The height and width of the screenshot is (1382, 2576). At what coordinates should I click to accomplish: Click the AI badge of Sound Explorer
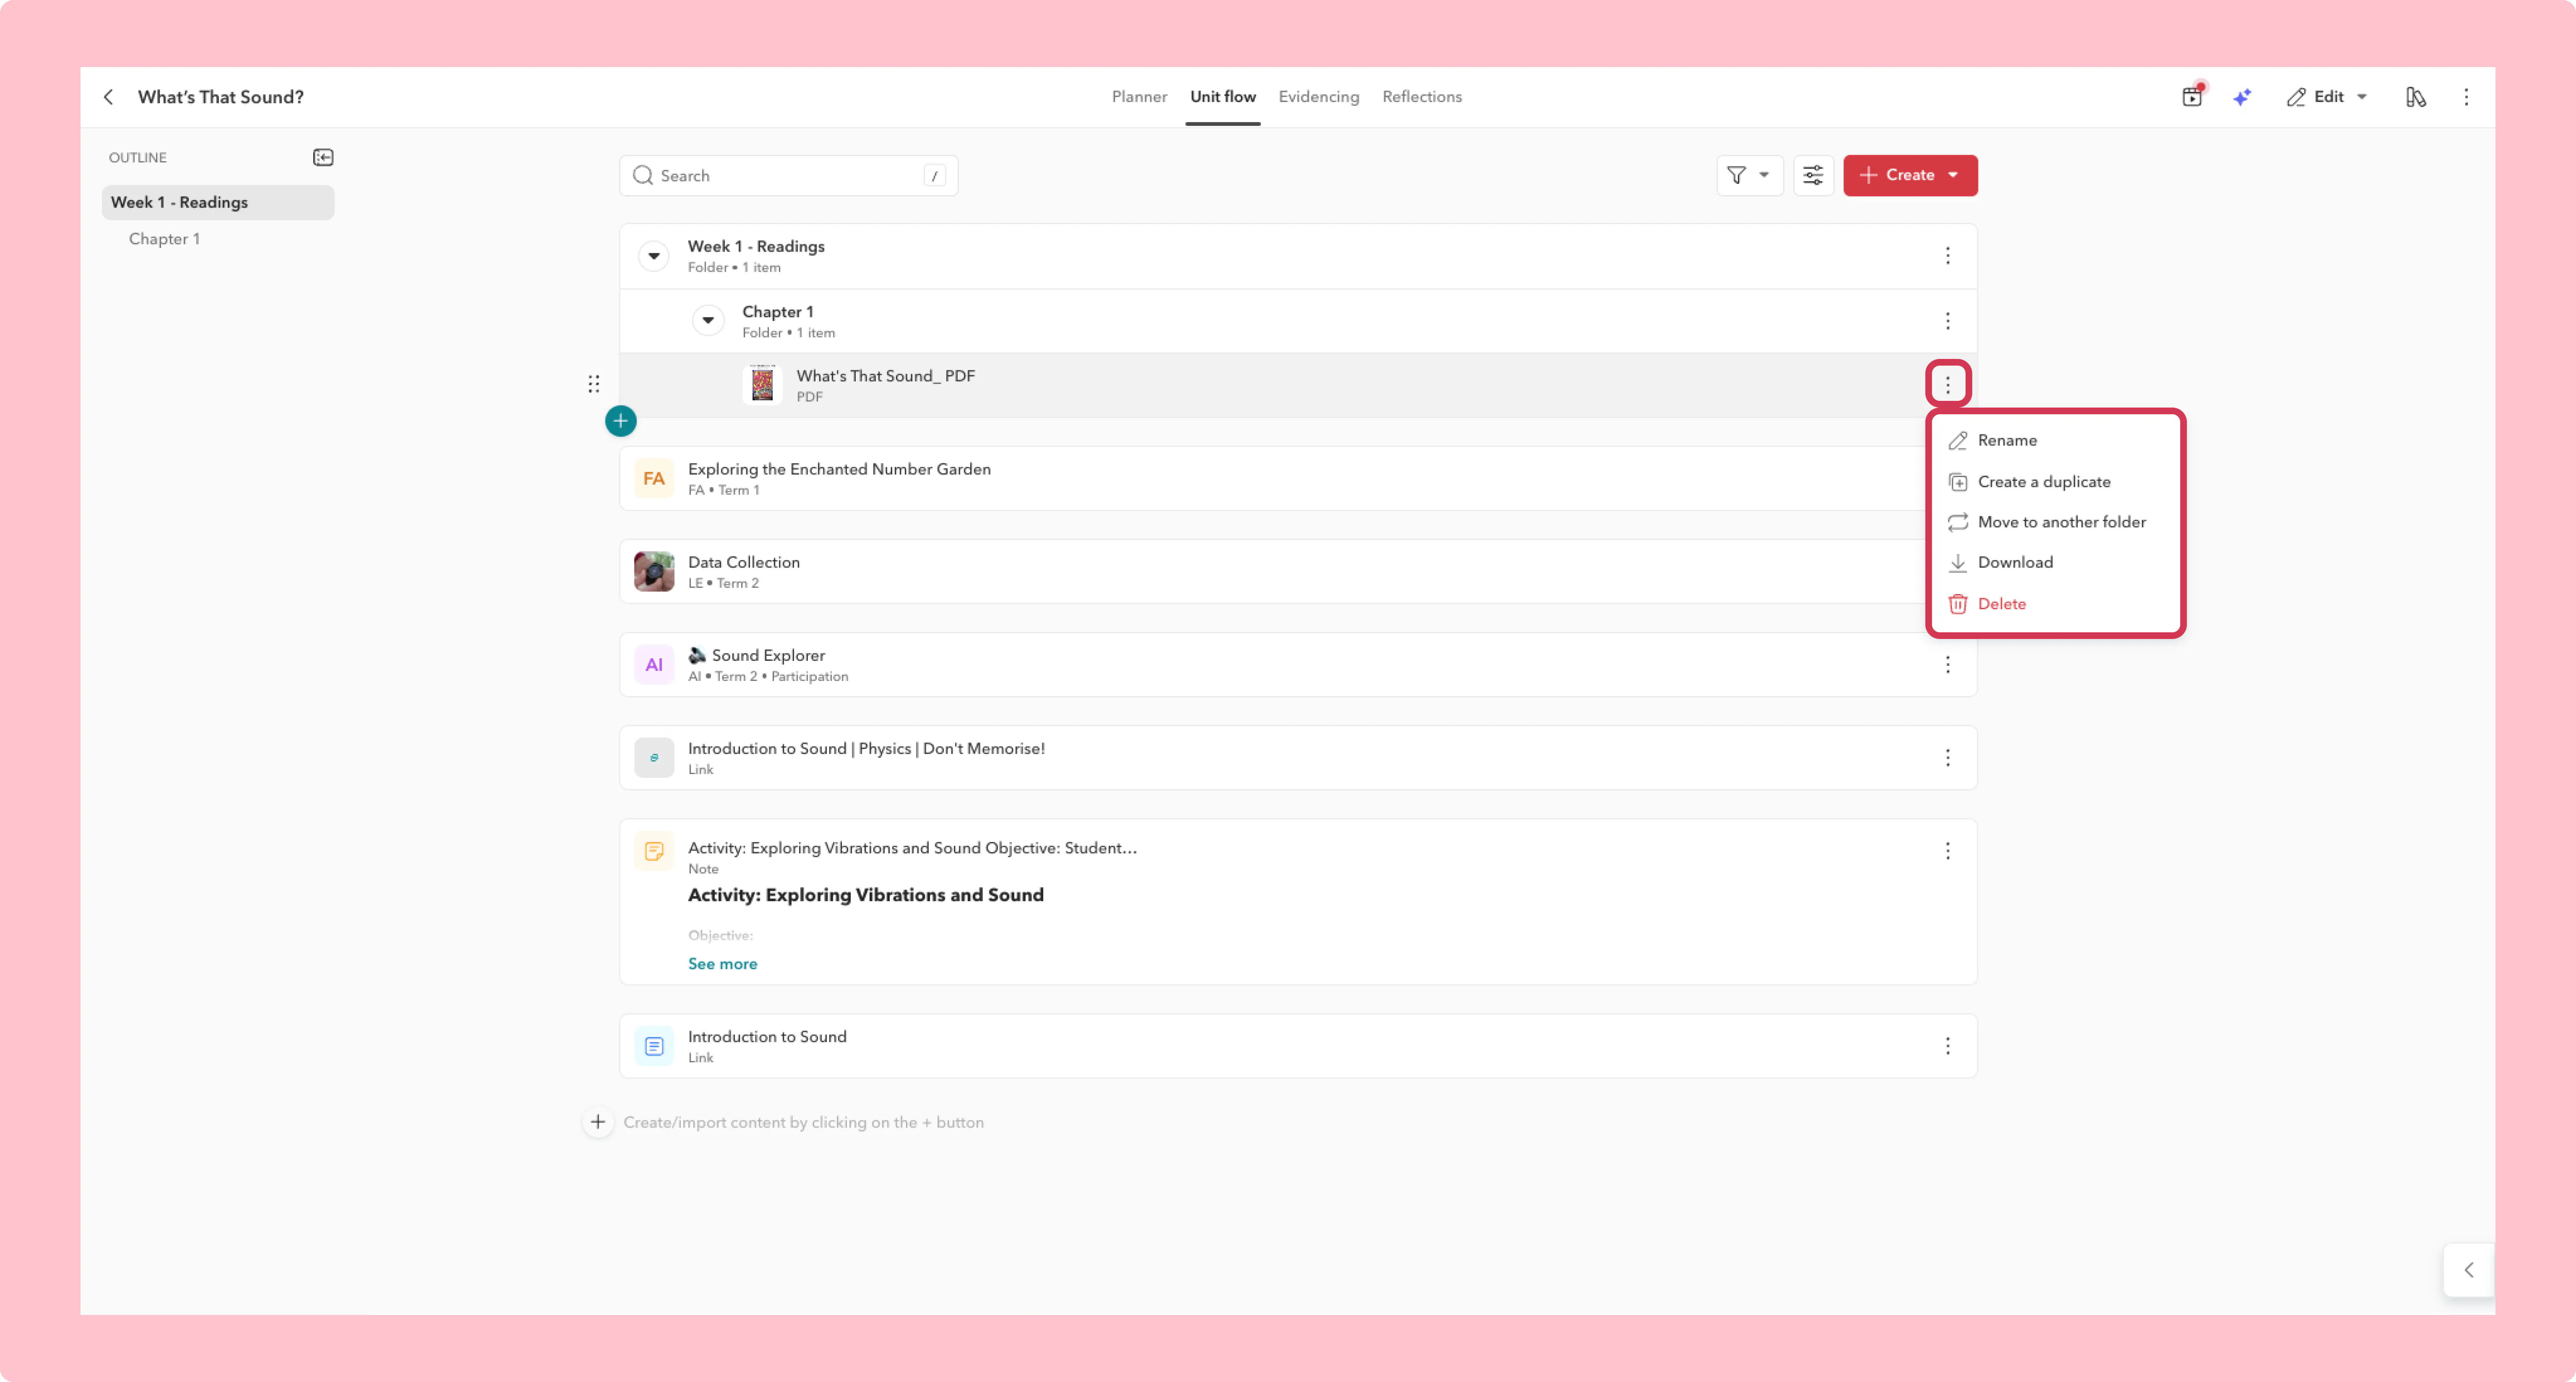coord(654,665)
